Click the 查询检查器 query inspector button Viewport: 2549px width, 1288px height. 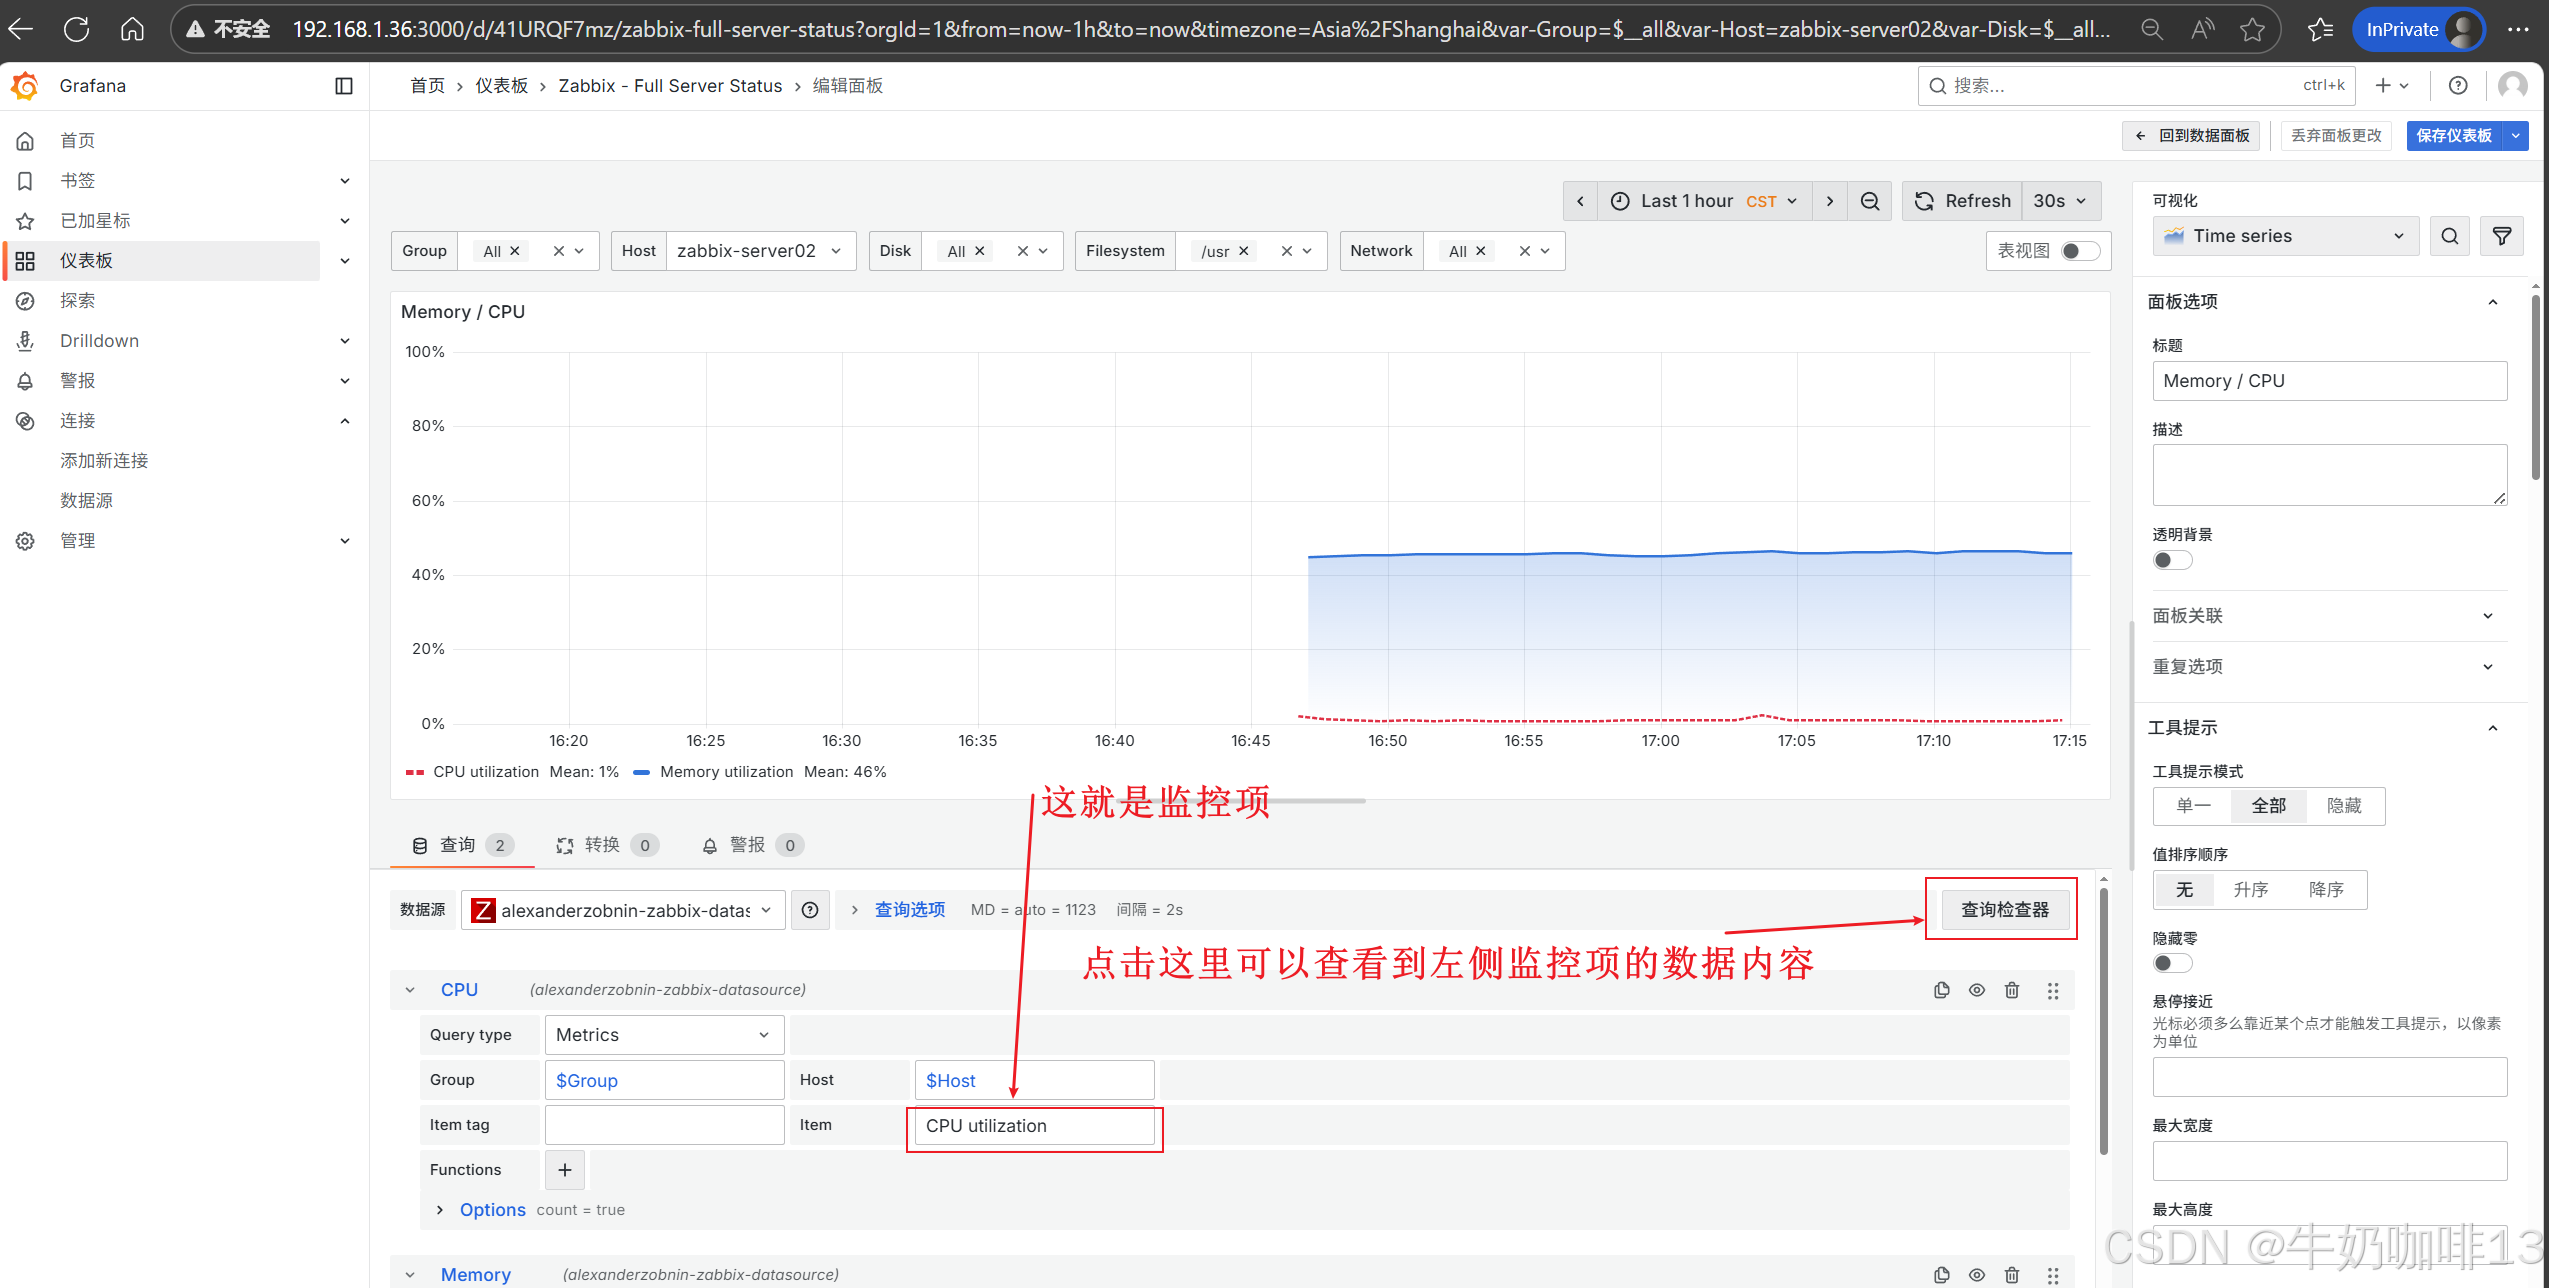click(2004, 909)
